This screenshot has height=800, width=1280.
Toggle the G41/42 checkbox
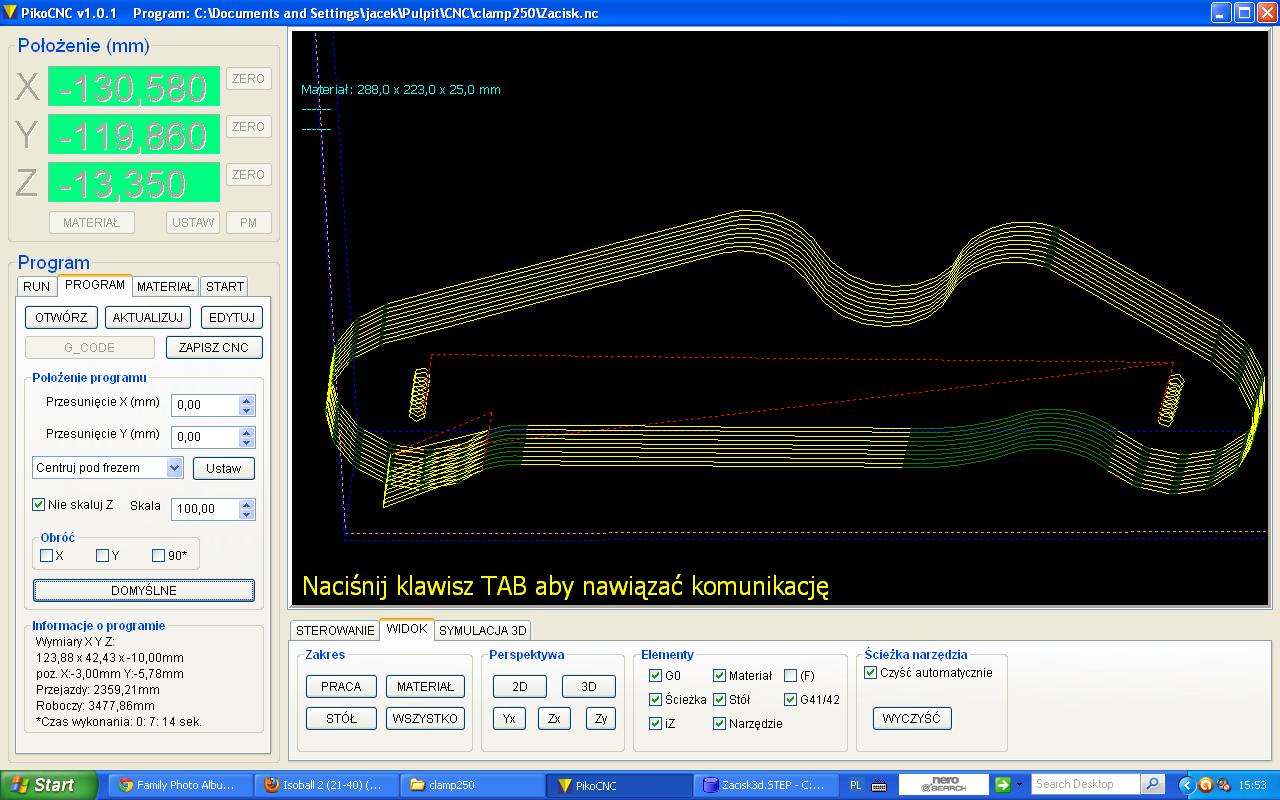click(x=791, y=700)
